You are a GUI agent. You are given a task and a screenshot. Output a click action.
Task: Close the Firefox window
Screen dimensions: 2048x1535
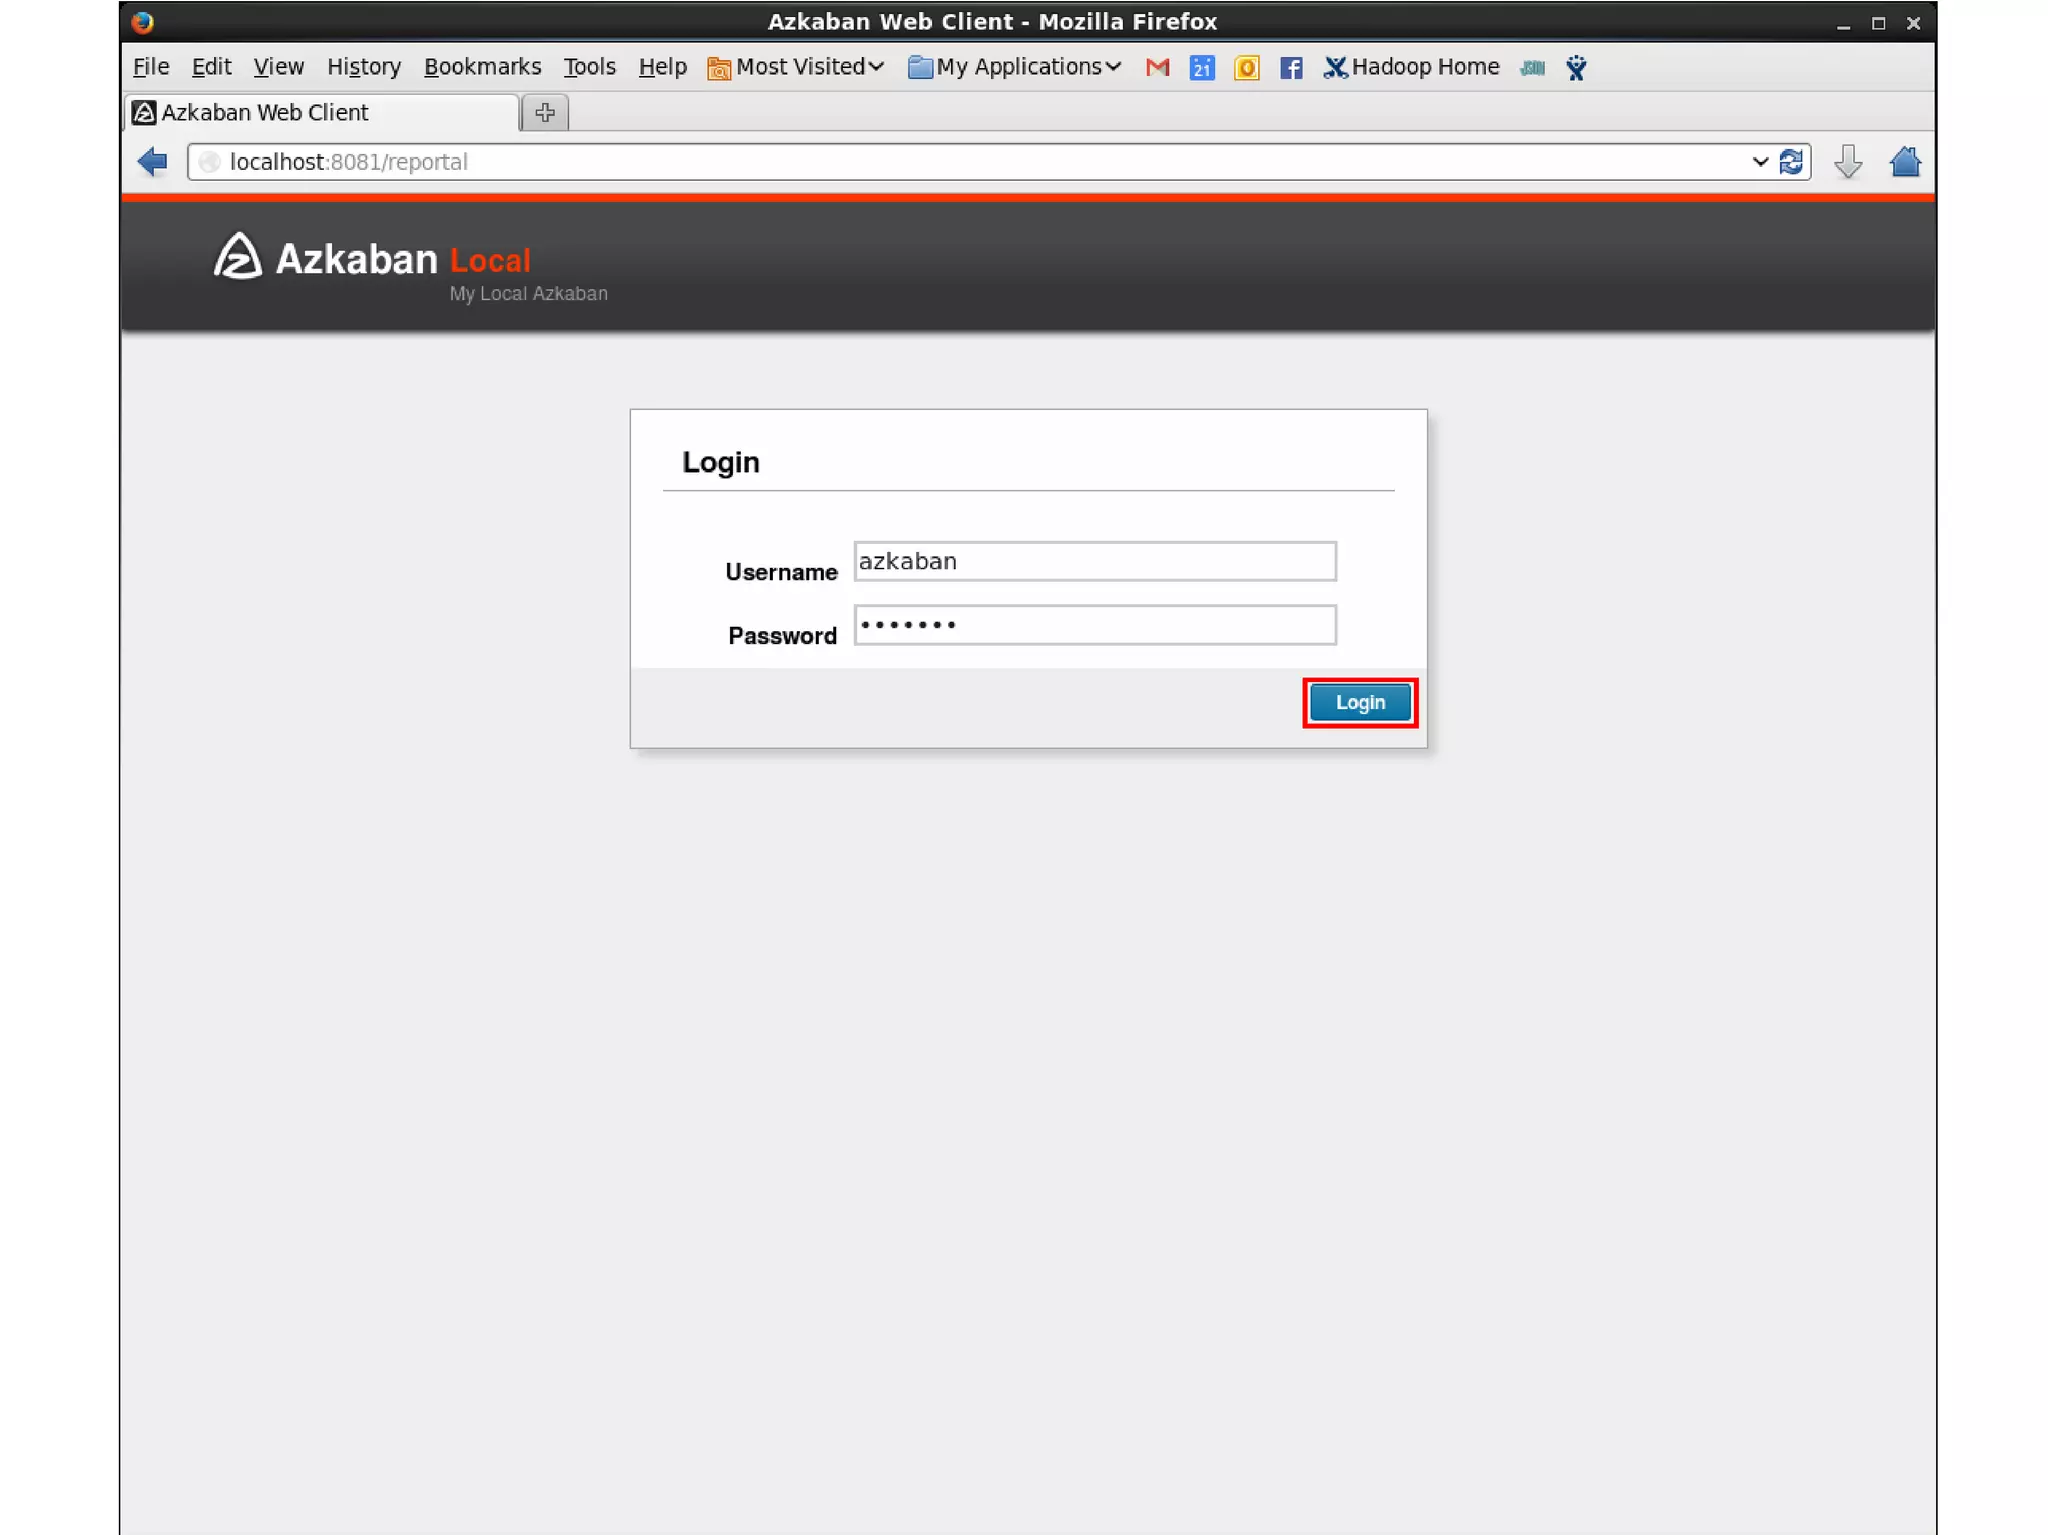point(1913,23)
